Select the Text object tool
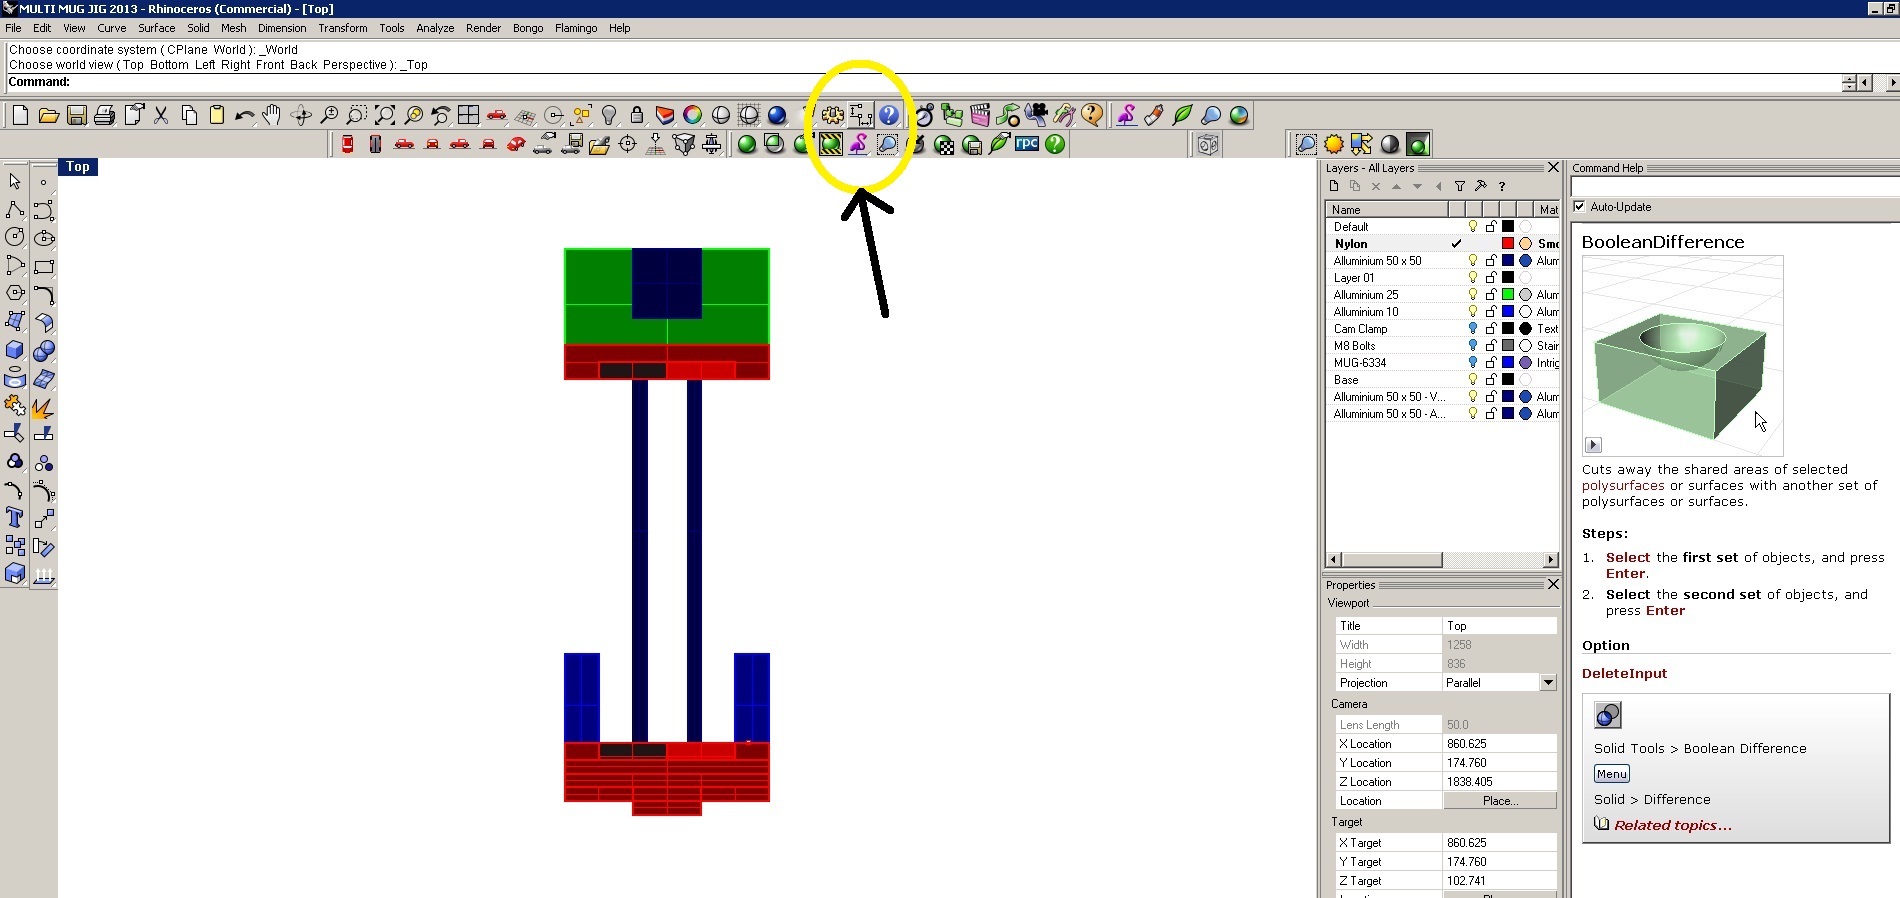 (x=15, y=518)
